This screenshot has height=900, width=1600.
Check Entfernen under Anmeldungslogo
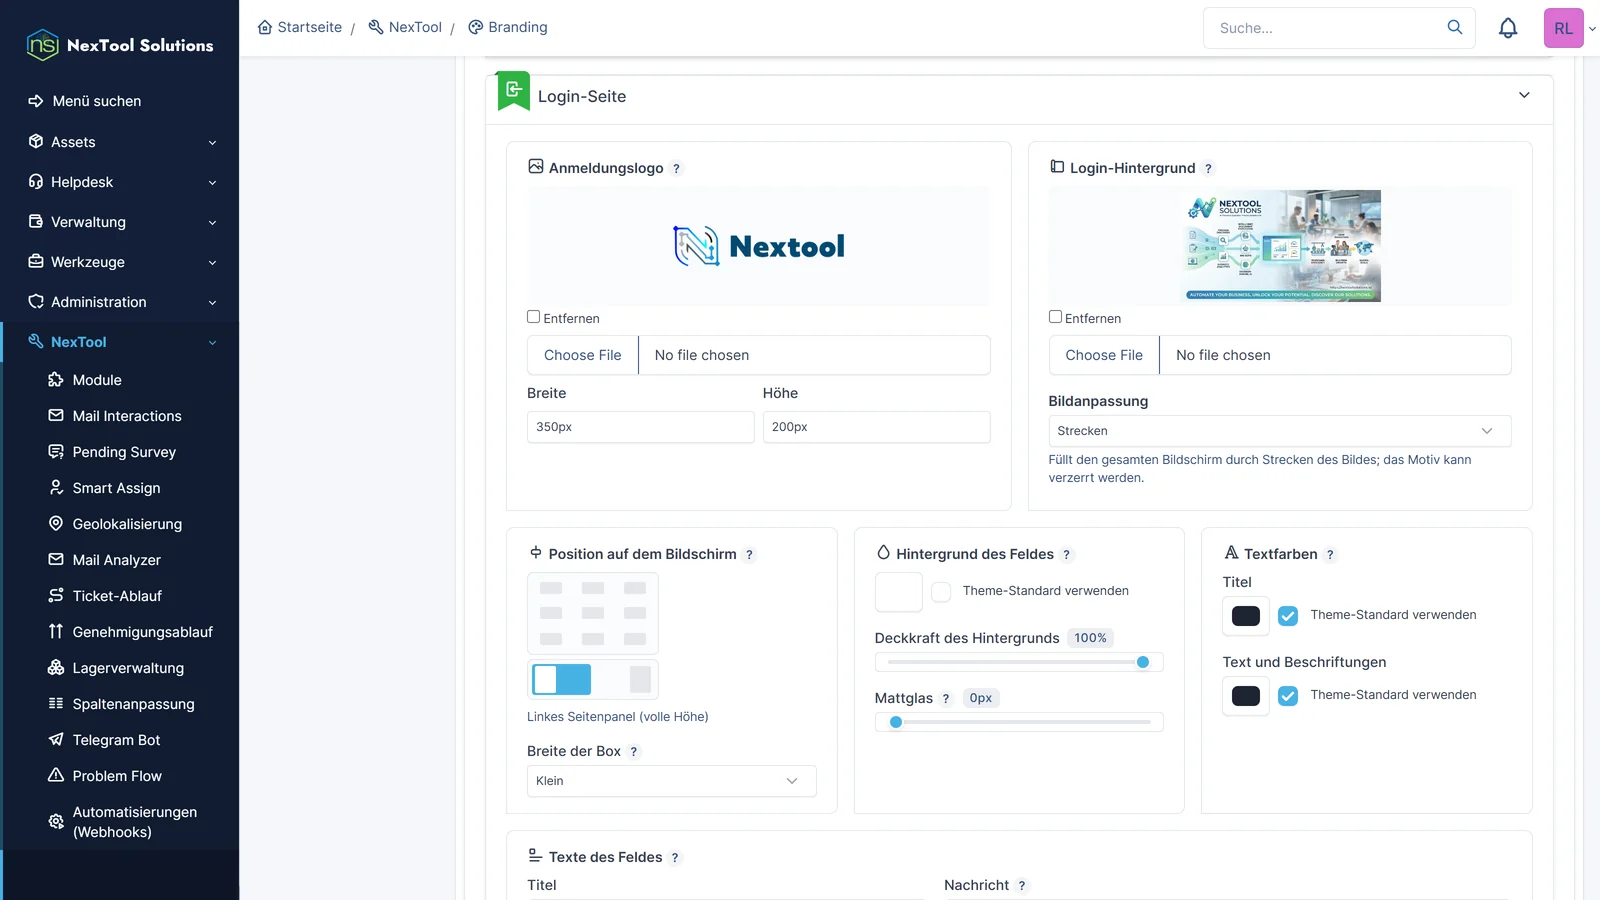[x=534, y=317]
